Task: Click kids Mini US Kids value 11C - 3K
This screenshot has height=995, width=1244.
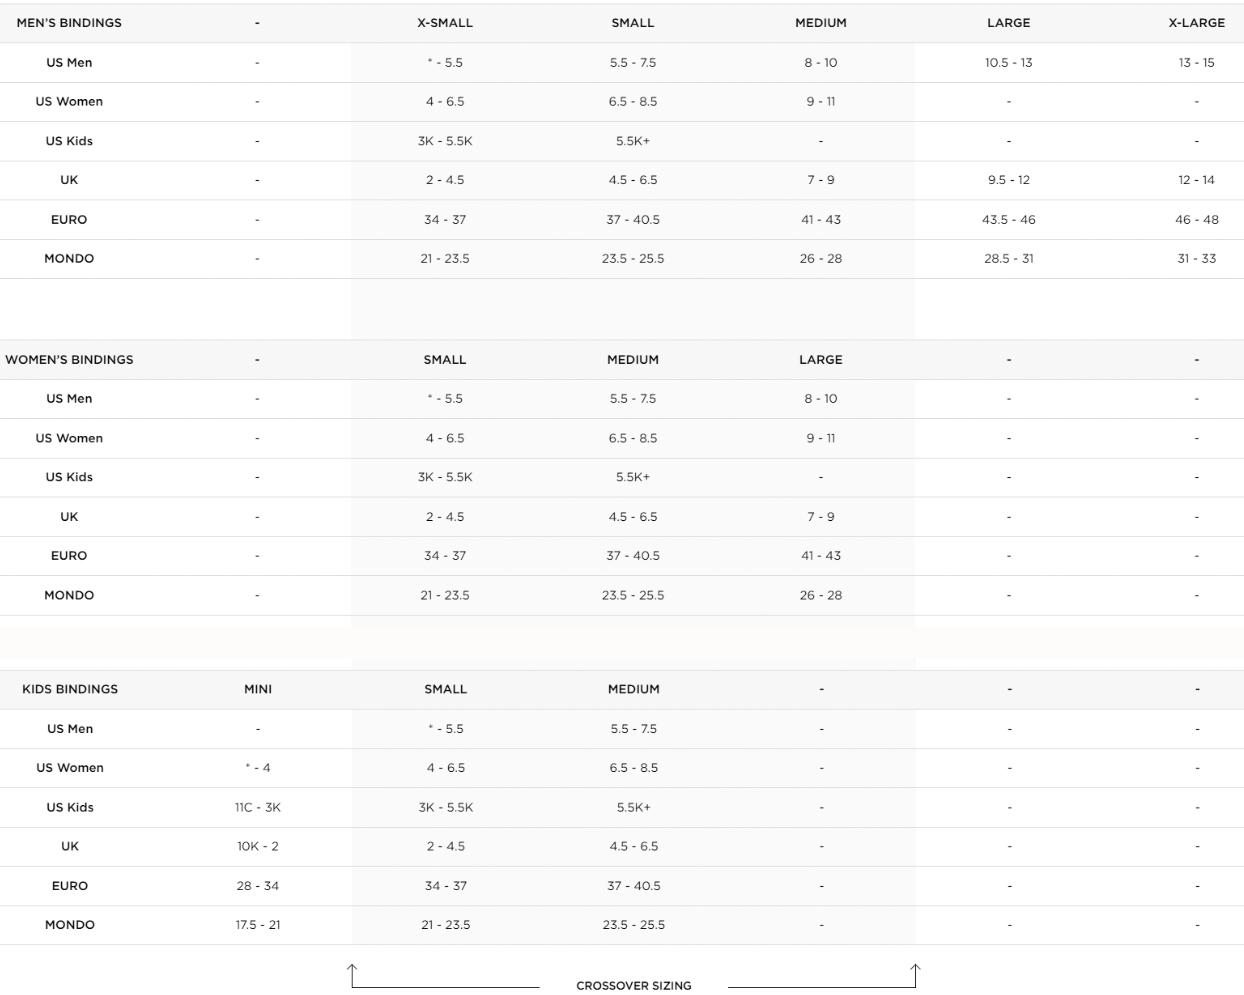Action: [258, 807]
